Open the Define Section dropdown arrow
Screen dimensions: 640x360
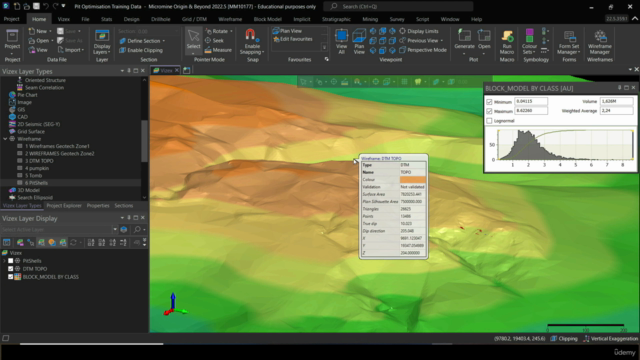pos(164,41)
